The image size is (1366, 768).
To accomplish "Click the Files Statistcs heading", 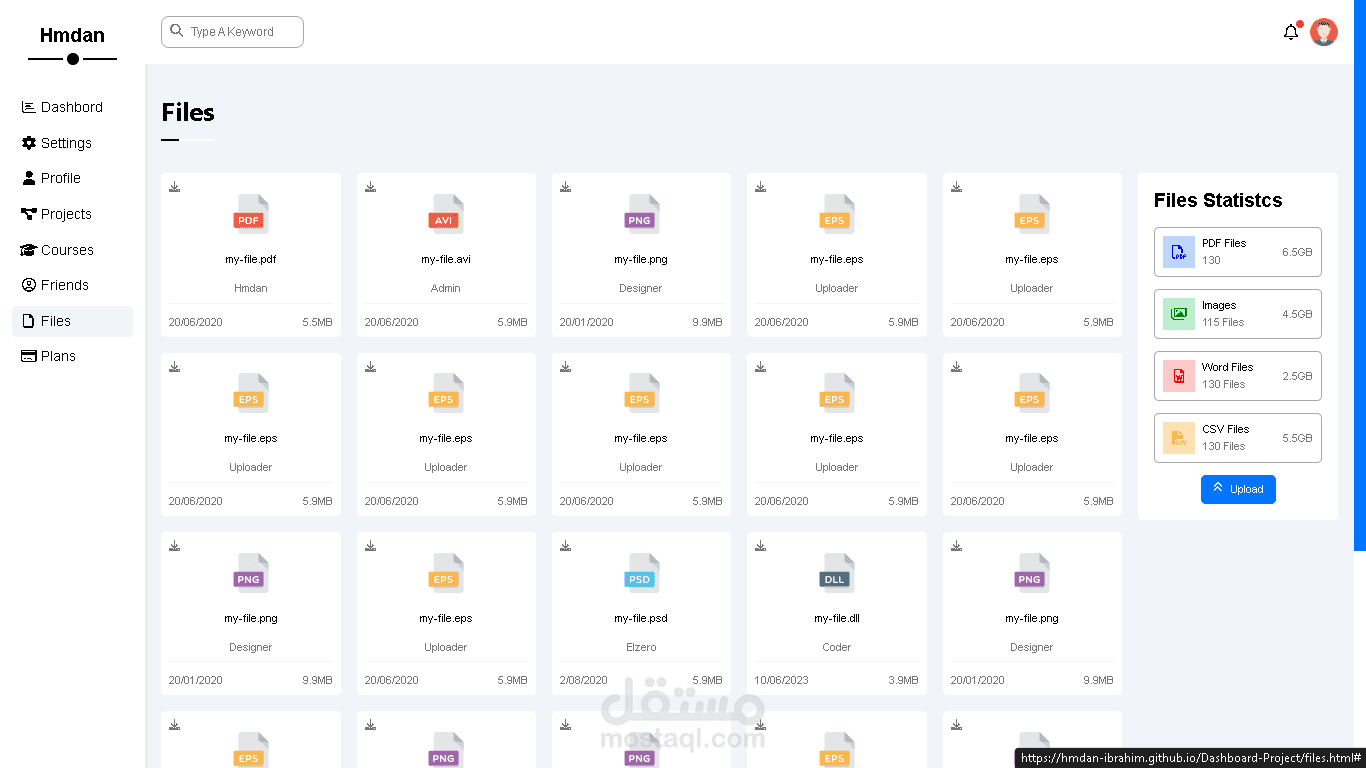I will (1218, 200).
